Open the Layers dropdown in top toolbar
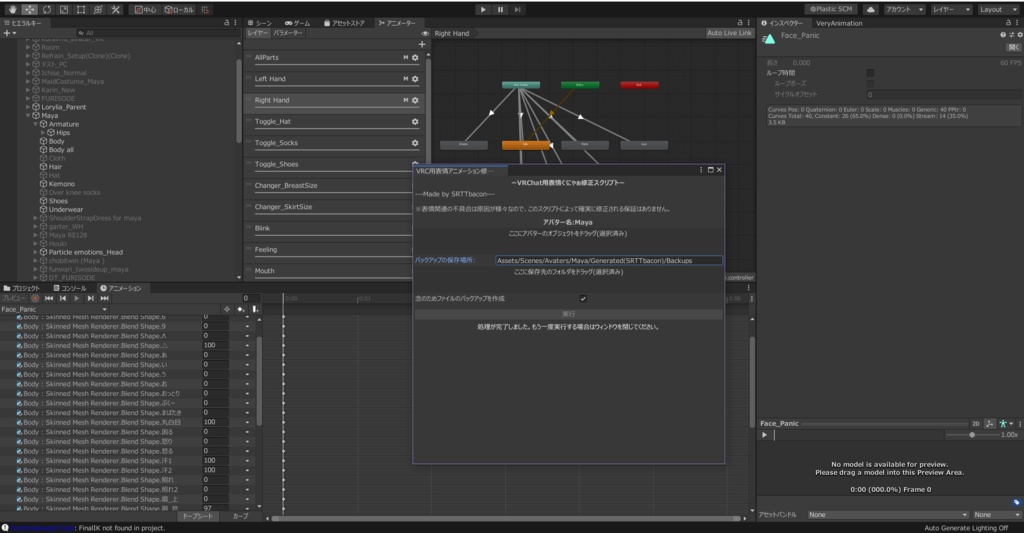This screenshot has width=1024, height=533. pos(951,10)
